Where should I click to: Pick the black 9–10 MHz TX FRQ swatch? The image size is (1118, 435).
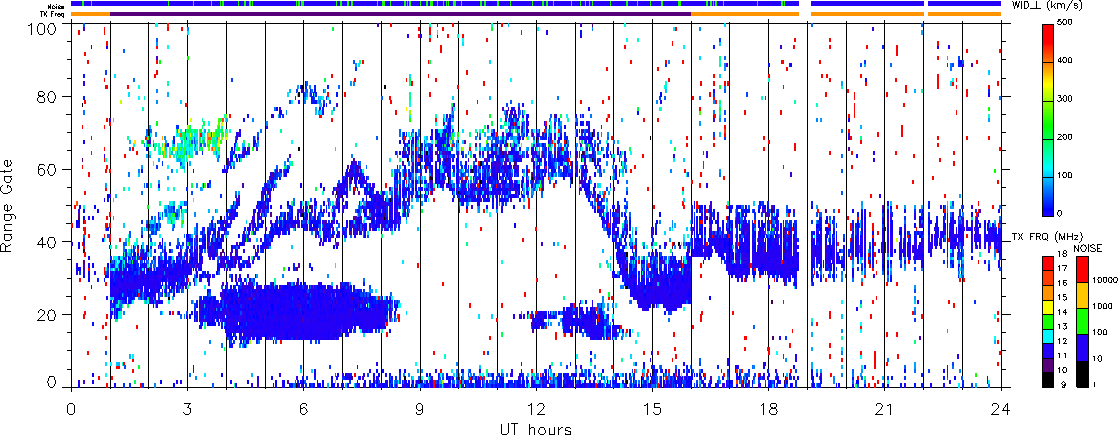tap(1048, 380)
